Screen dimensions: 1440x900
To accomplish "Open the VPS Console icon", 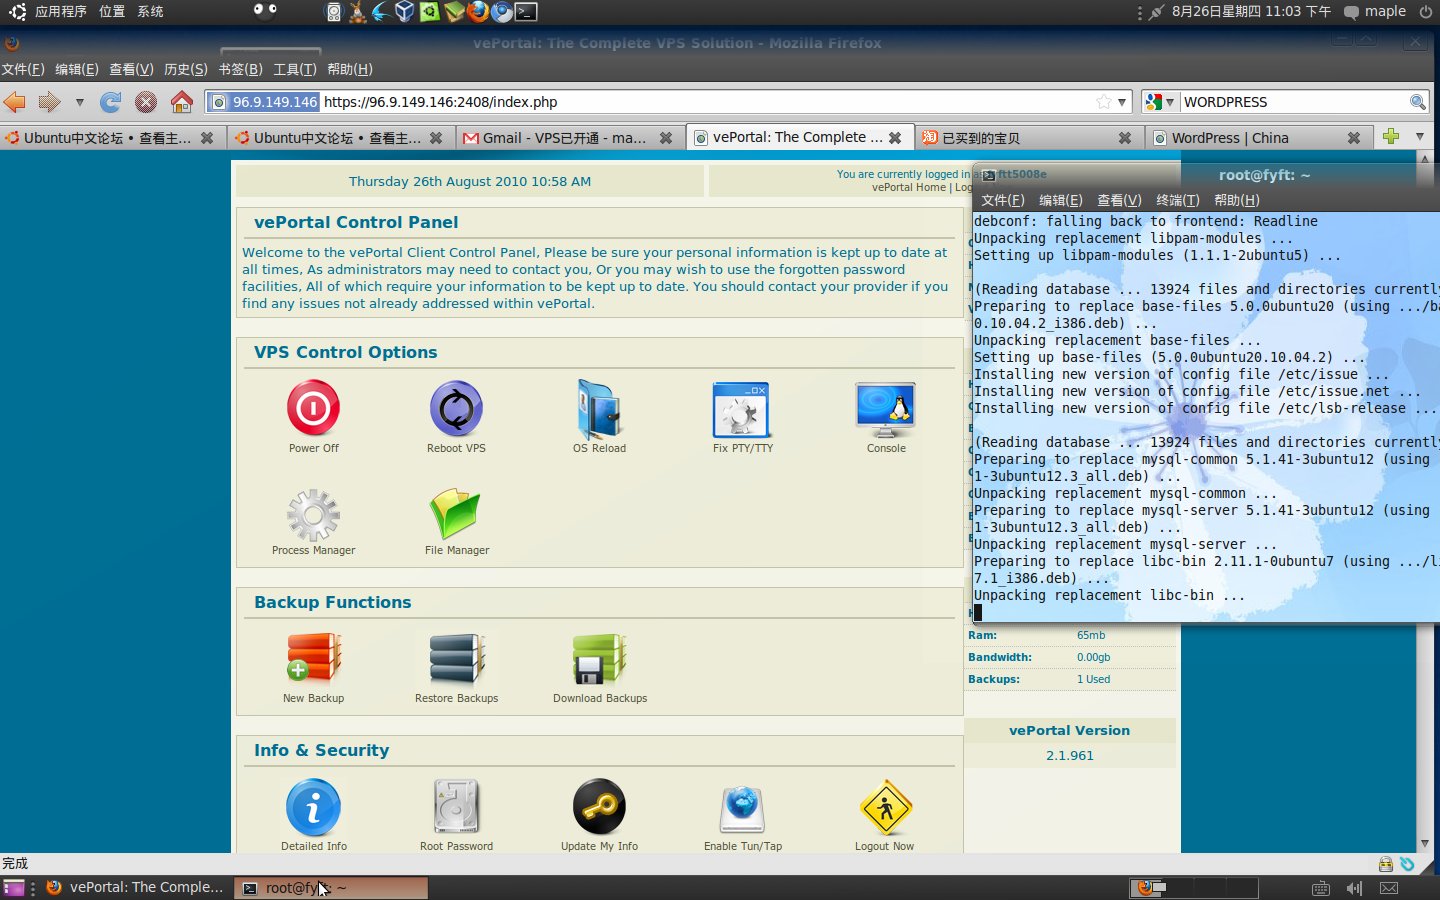I will [x=886, y=409].
